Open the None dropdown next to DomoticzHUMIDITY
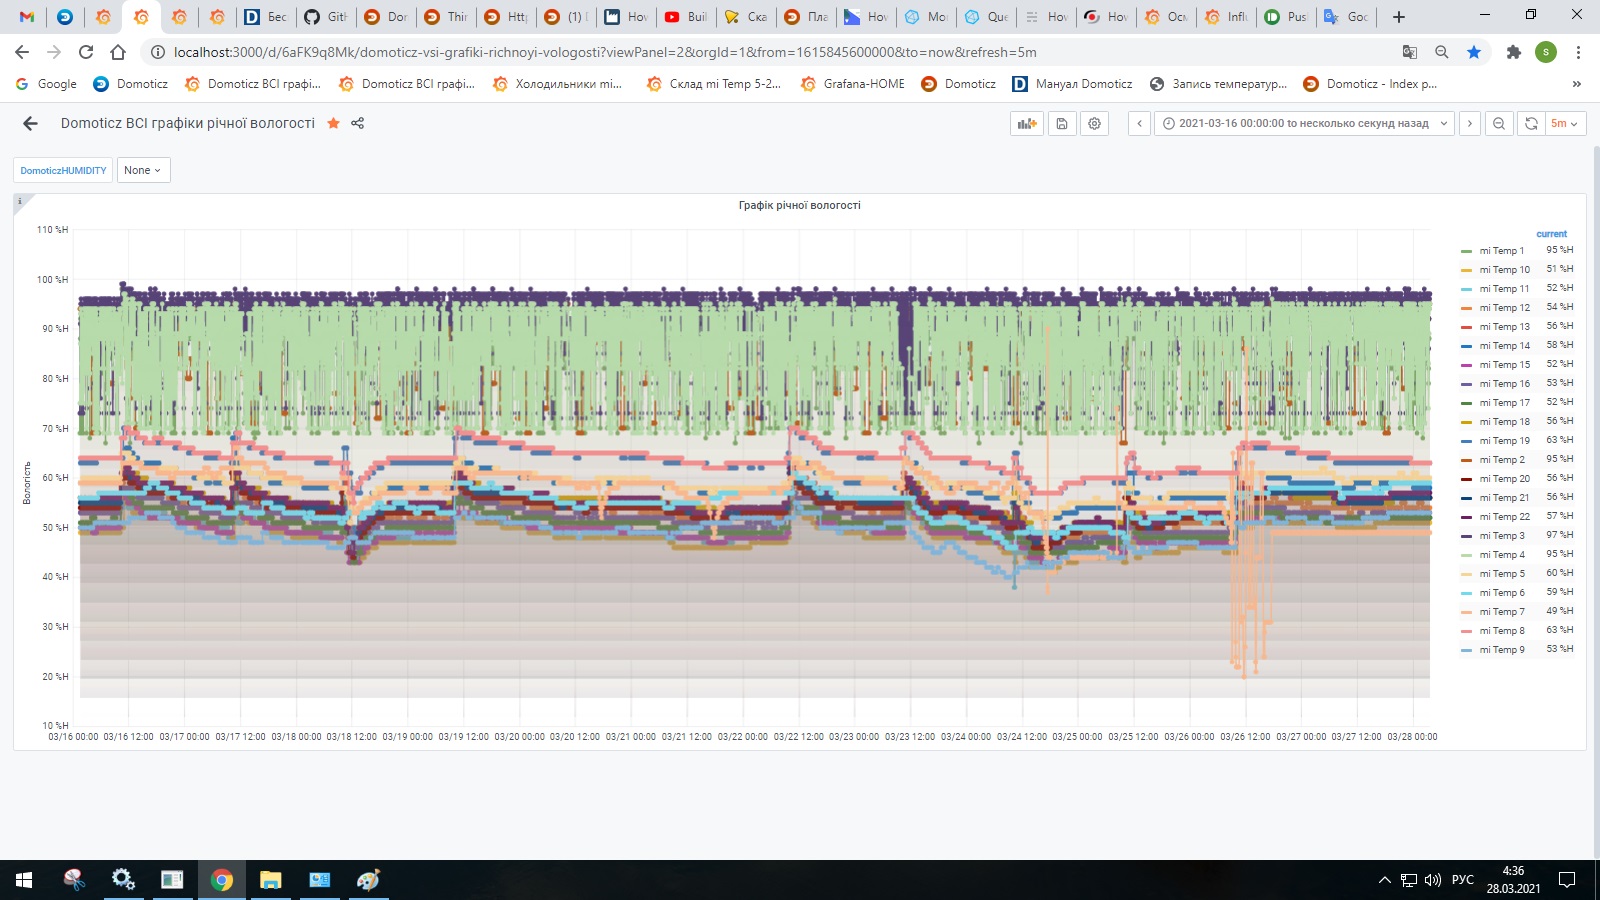This screenshot has width=1600, height=900. point(142,169)
